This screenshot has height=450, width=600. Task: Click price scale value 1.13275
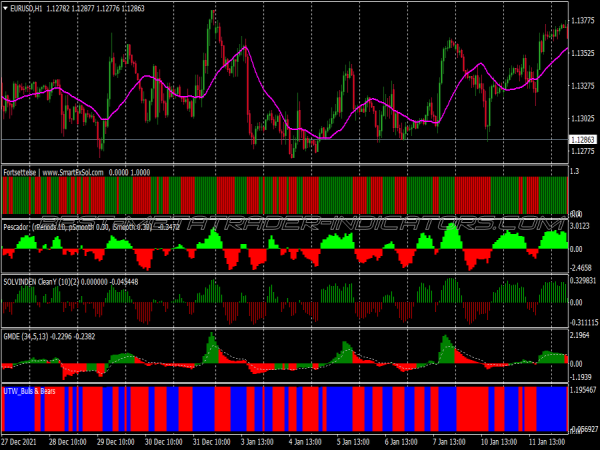point(583,86)
